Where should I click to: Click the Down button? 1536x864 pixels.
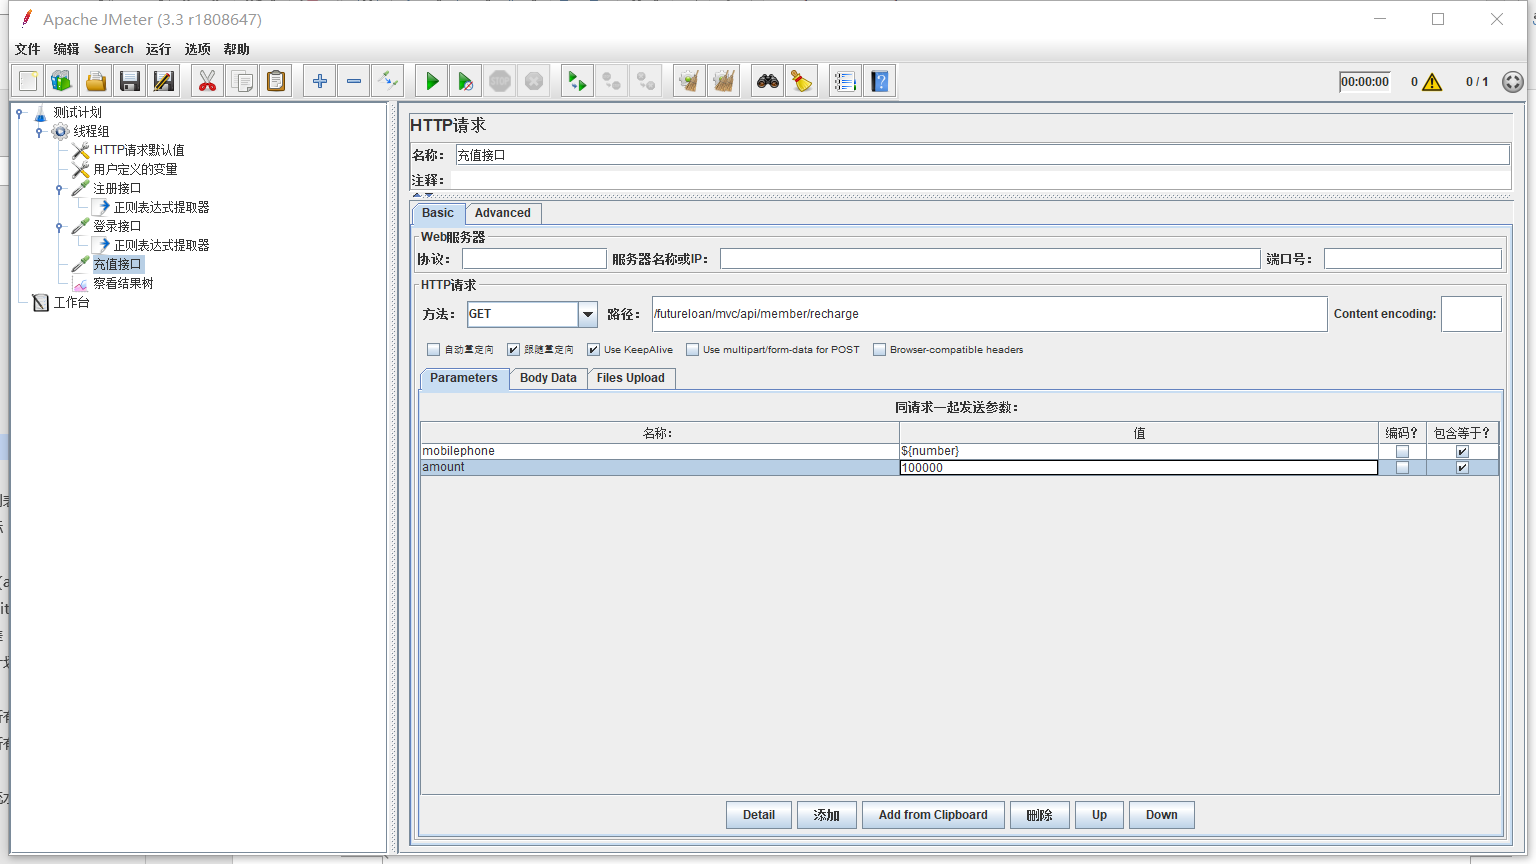click(x=1162, y=815)
